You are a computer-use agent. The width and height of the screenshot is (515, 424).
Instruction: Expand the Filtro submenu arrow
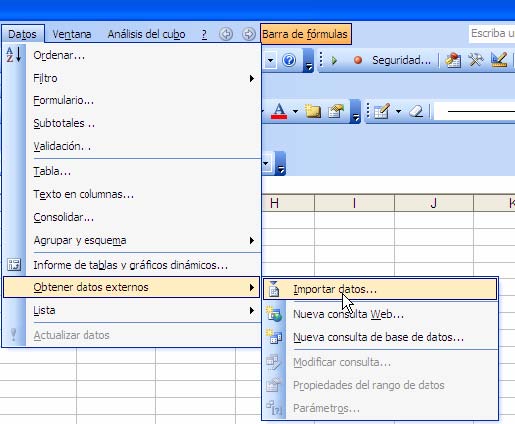click(x=252, y=78)
